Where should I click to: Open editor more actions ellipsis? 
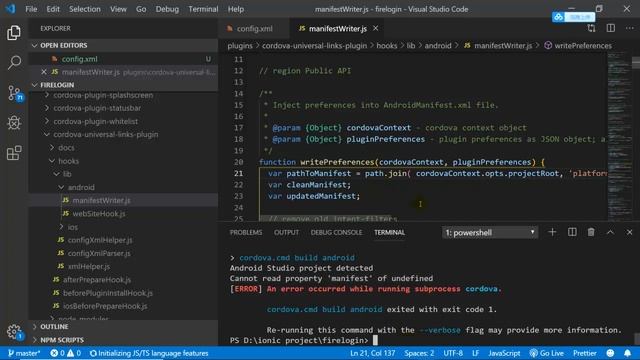tap(629, 28)
